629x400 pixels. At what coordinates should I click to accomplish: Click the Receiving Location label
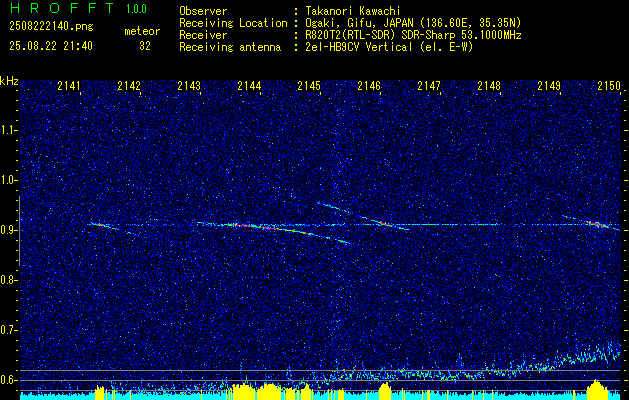coord(233,23)
